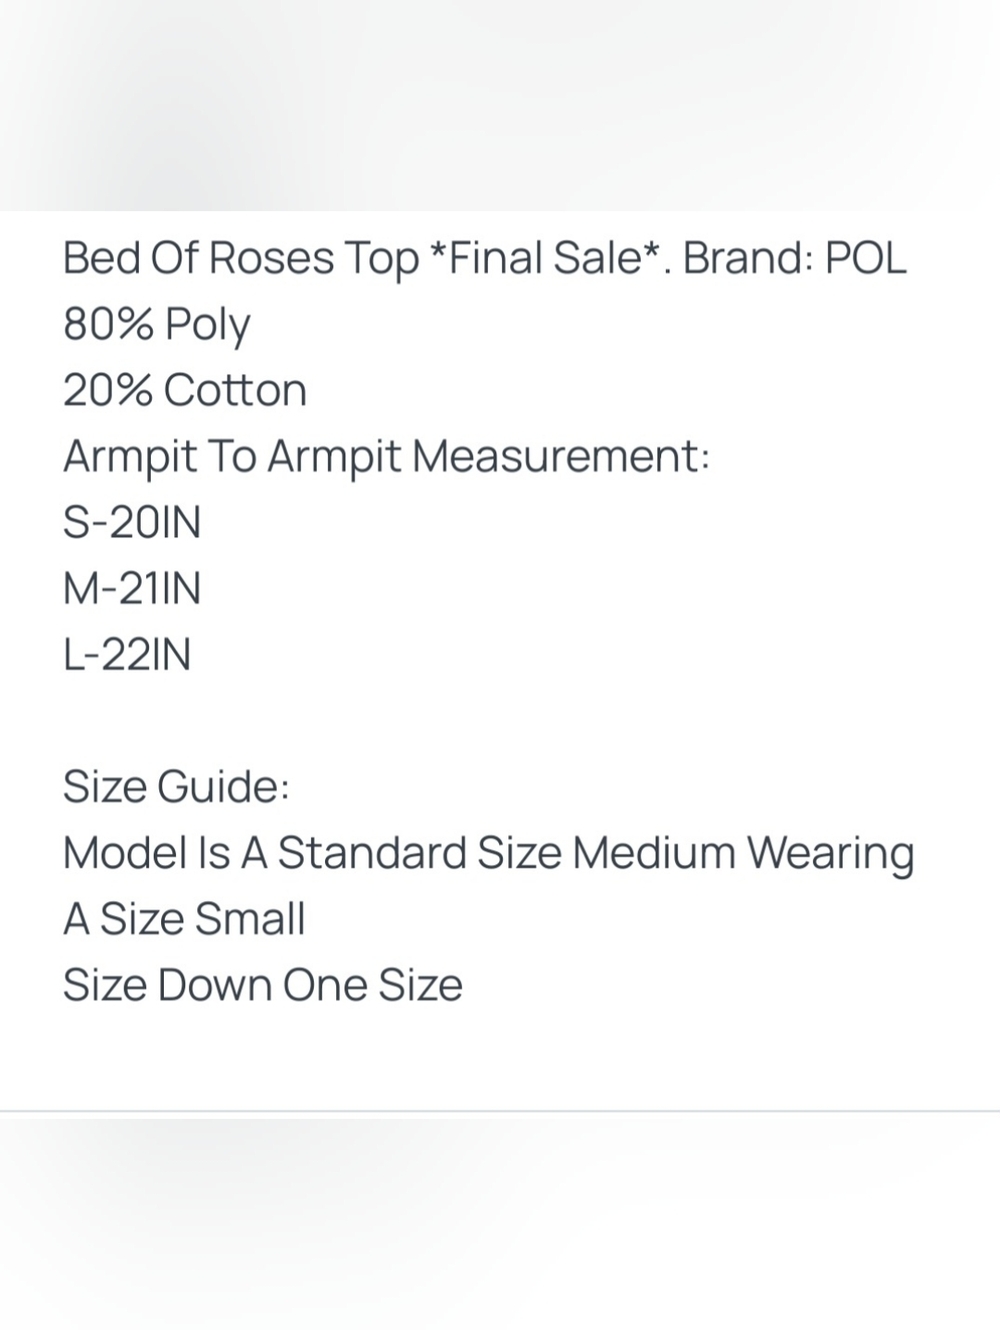This screenshot has width=1000, height=1330.
Task: Click the word 'Wearing' in size guide
Action: pyautogui.click(x=831, y=855)
